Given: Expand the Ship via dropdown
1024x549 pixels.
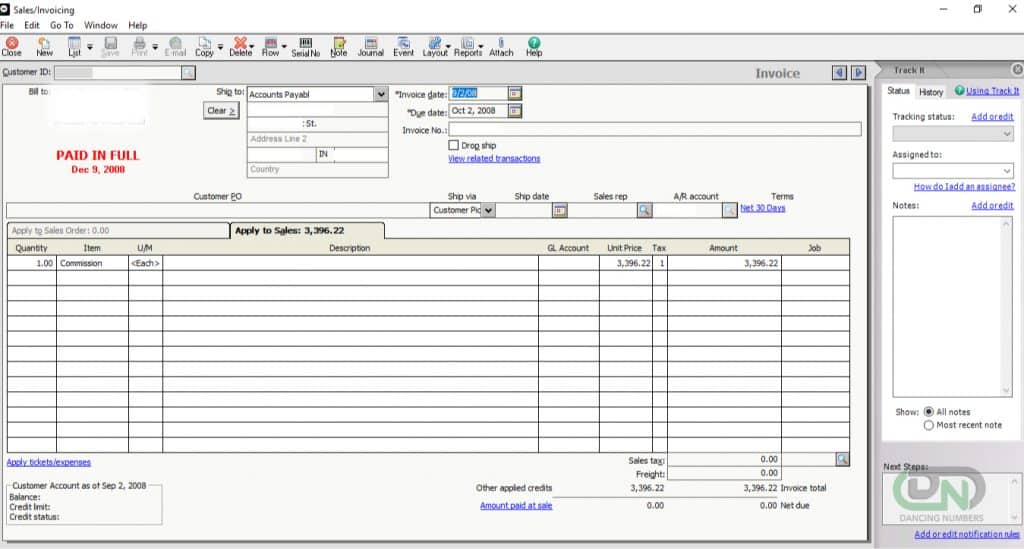Looking at the screenshot, I should point(488,210).
